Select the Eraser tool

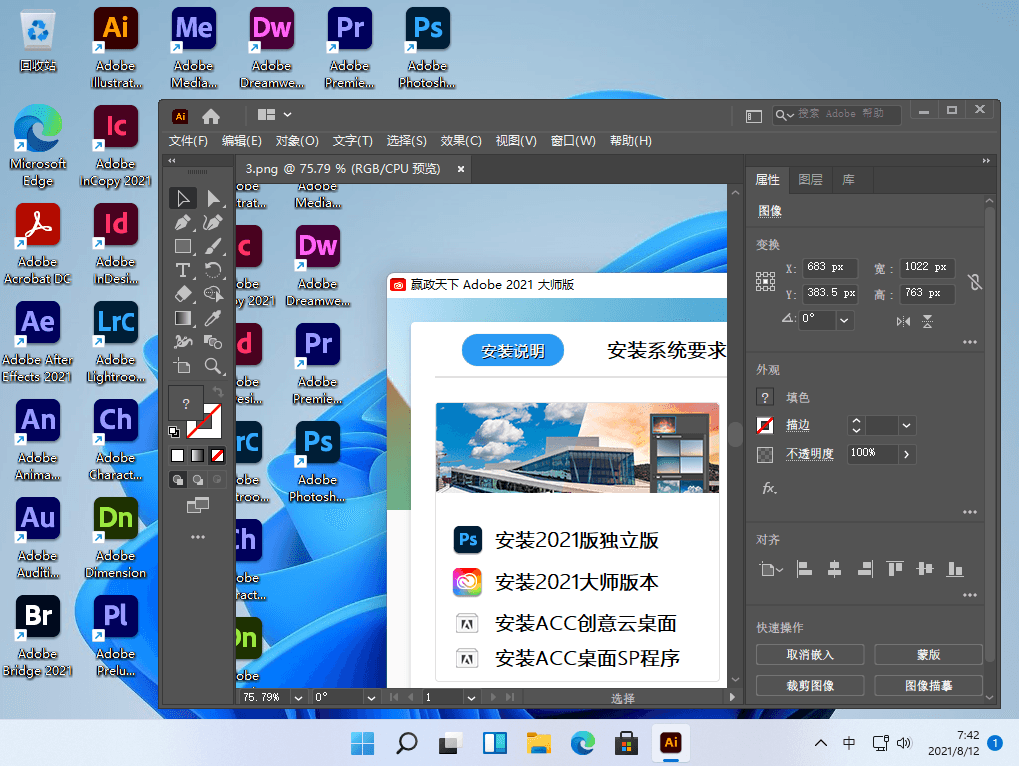point(183,294)
